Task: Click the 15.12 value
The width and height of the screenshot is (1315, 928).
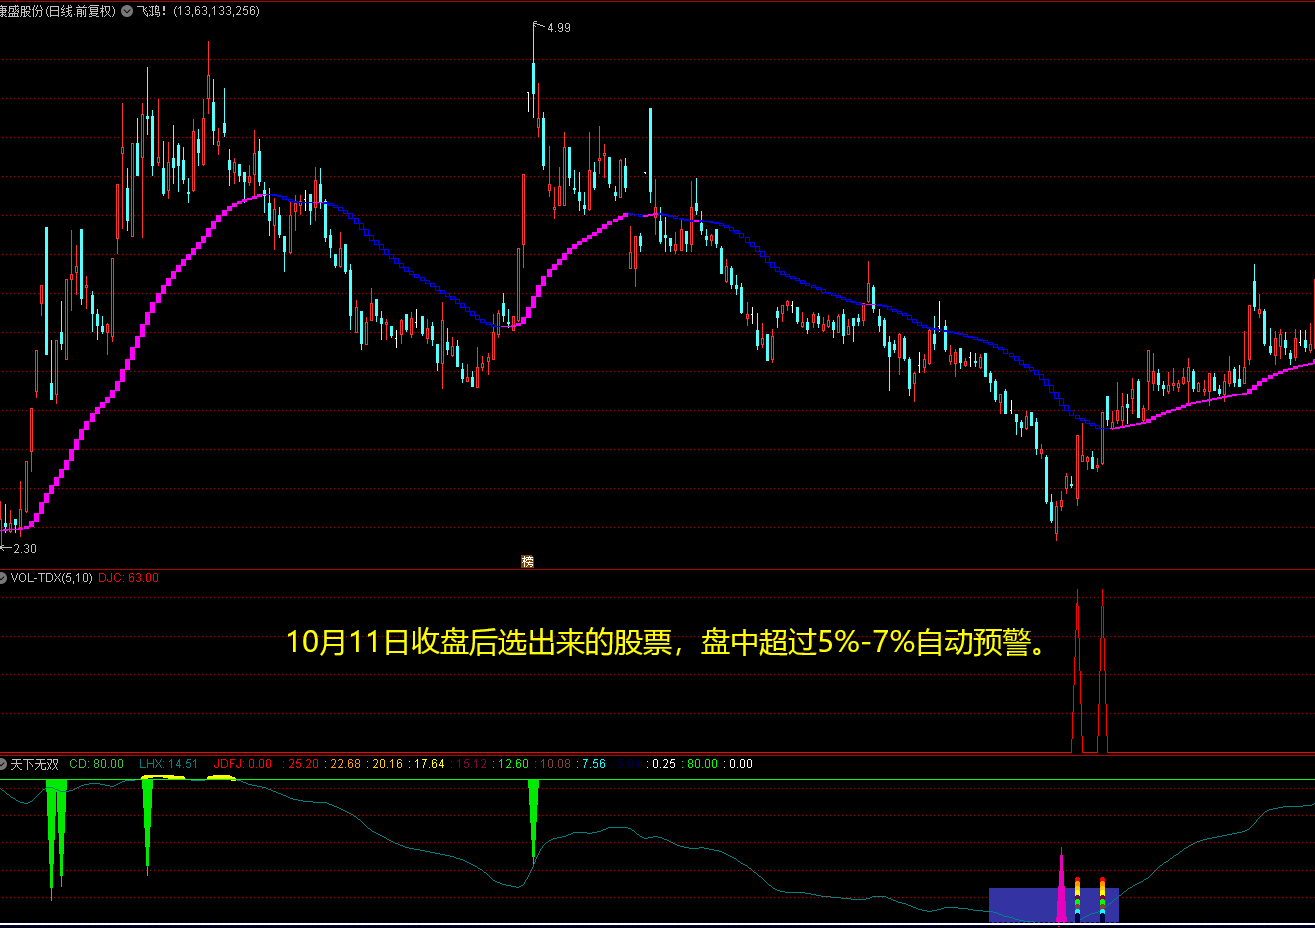Action: (471, 764)
